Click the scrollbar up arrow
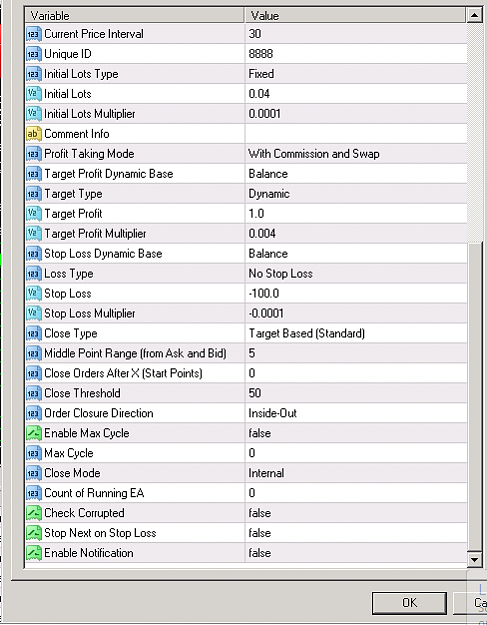487x625 pixels. coord(474,16)
